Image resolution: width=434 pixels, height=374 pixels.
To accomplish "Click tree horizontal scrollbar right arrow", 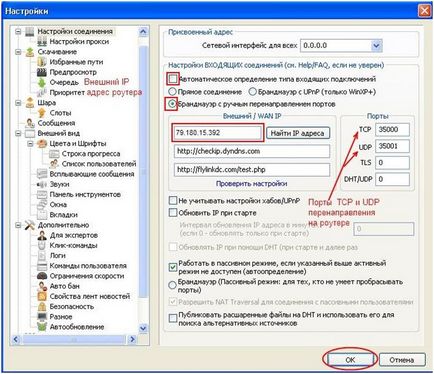I will (132, 340).
